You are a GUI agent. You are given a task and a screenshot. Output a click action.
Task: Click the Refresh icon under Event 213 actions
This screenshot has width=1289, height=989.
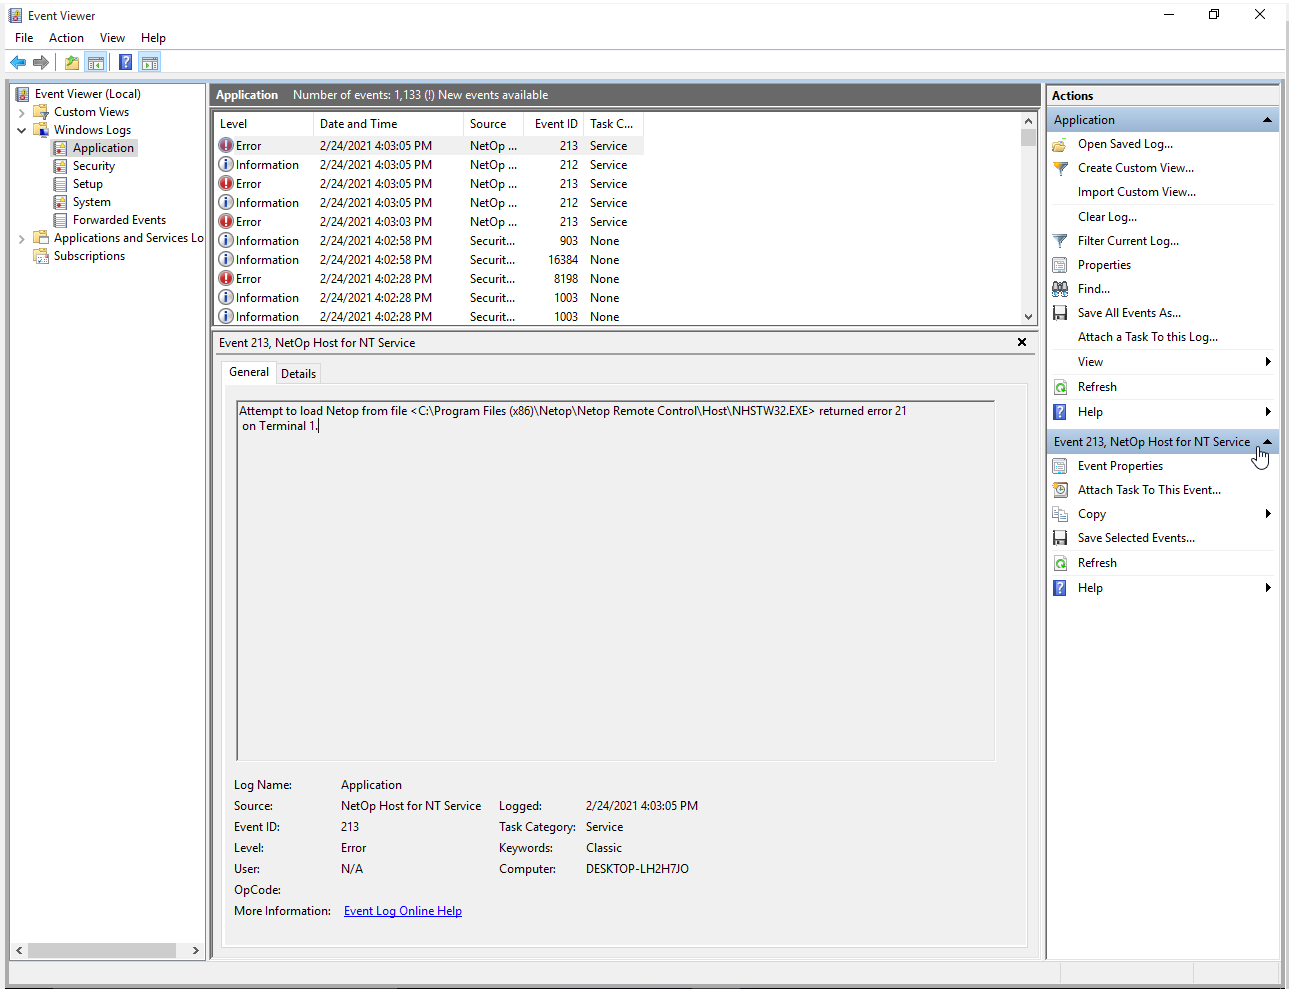click(1060, 563)
